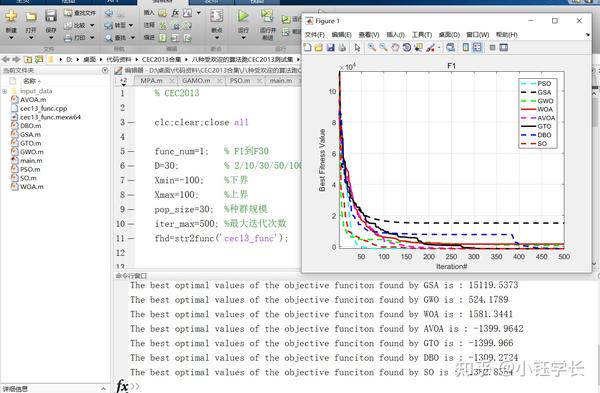Viewport: 600px width, 393px height.
Task: Open the Insert (插入) menu in Figure 1
Action: pos(395,35)
